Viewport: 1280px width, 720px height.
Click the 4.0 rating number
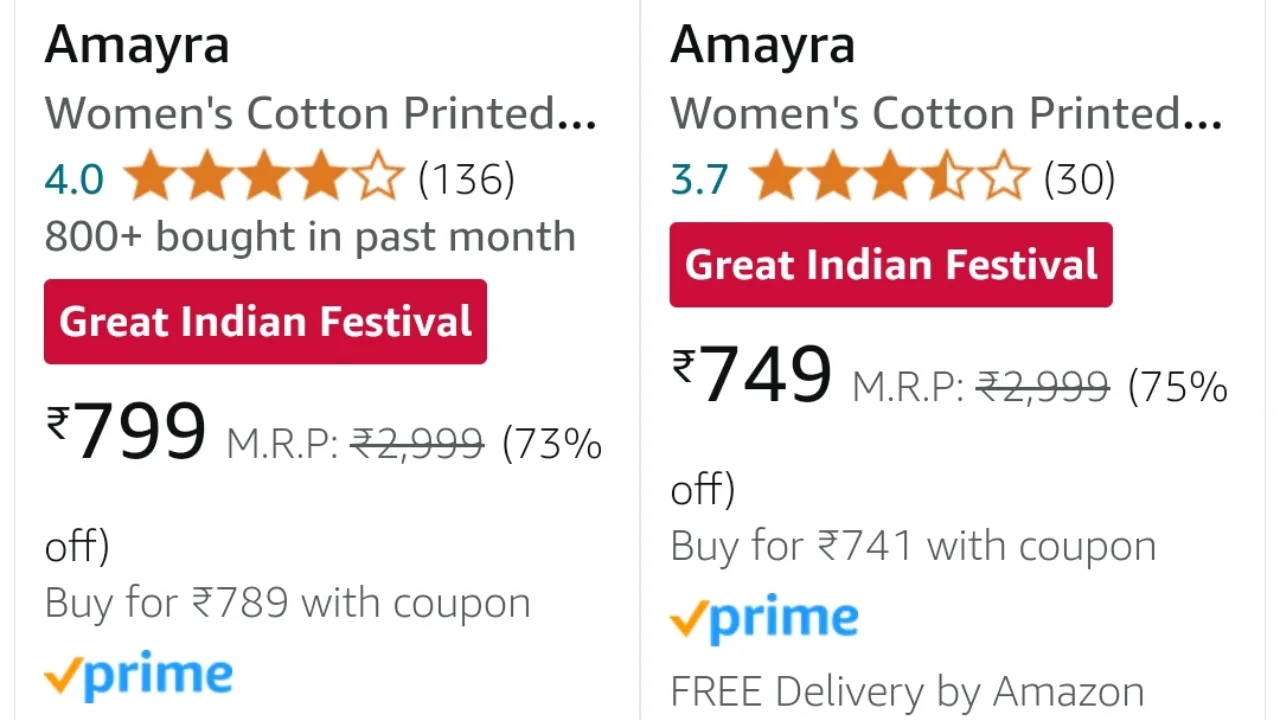click(x=74, y=180)
